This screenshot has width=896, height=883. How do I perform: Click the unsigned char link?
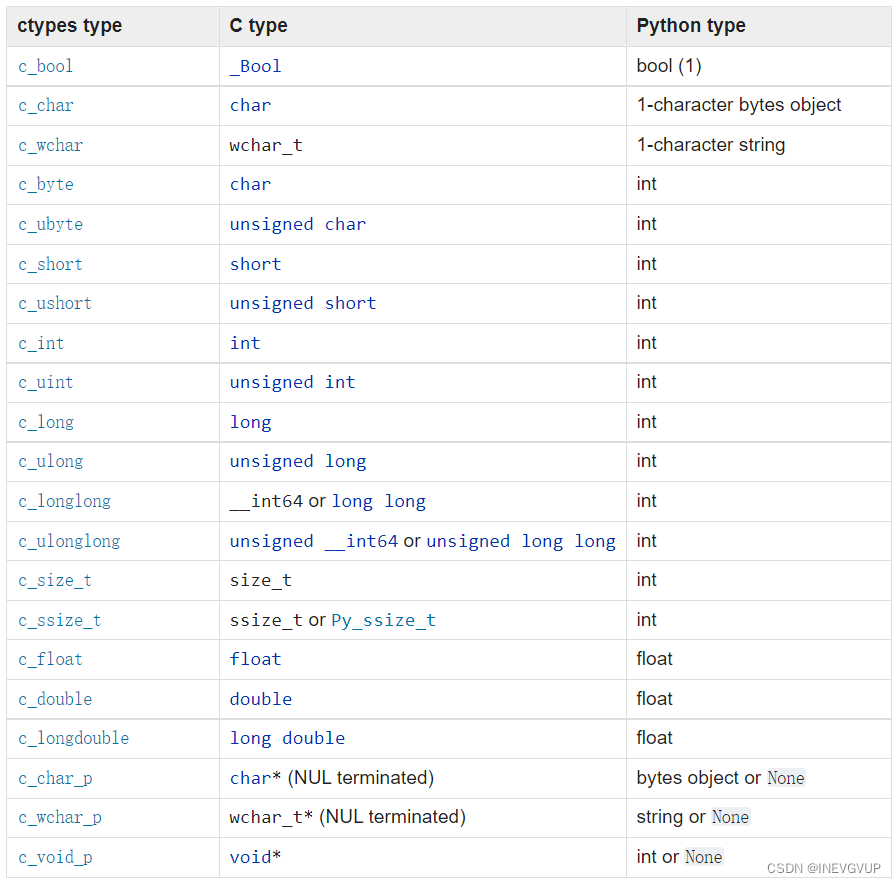point(298,224)
